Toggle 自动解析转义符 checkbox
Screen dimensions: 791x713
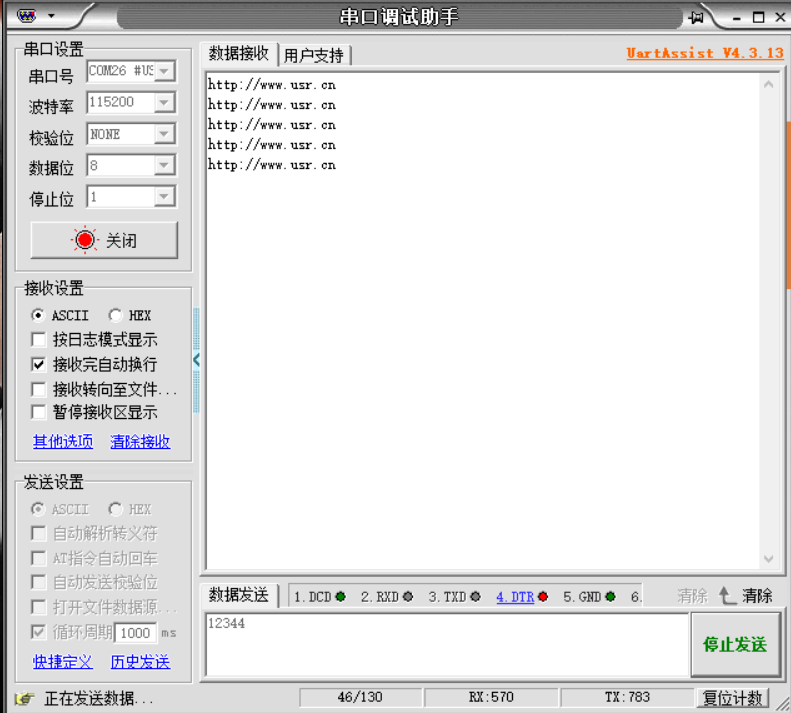tap(39, 533)
